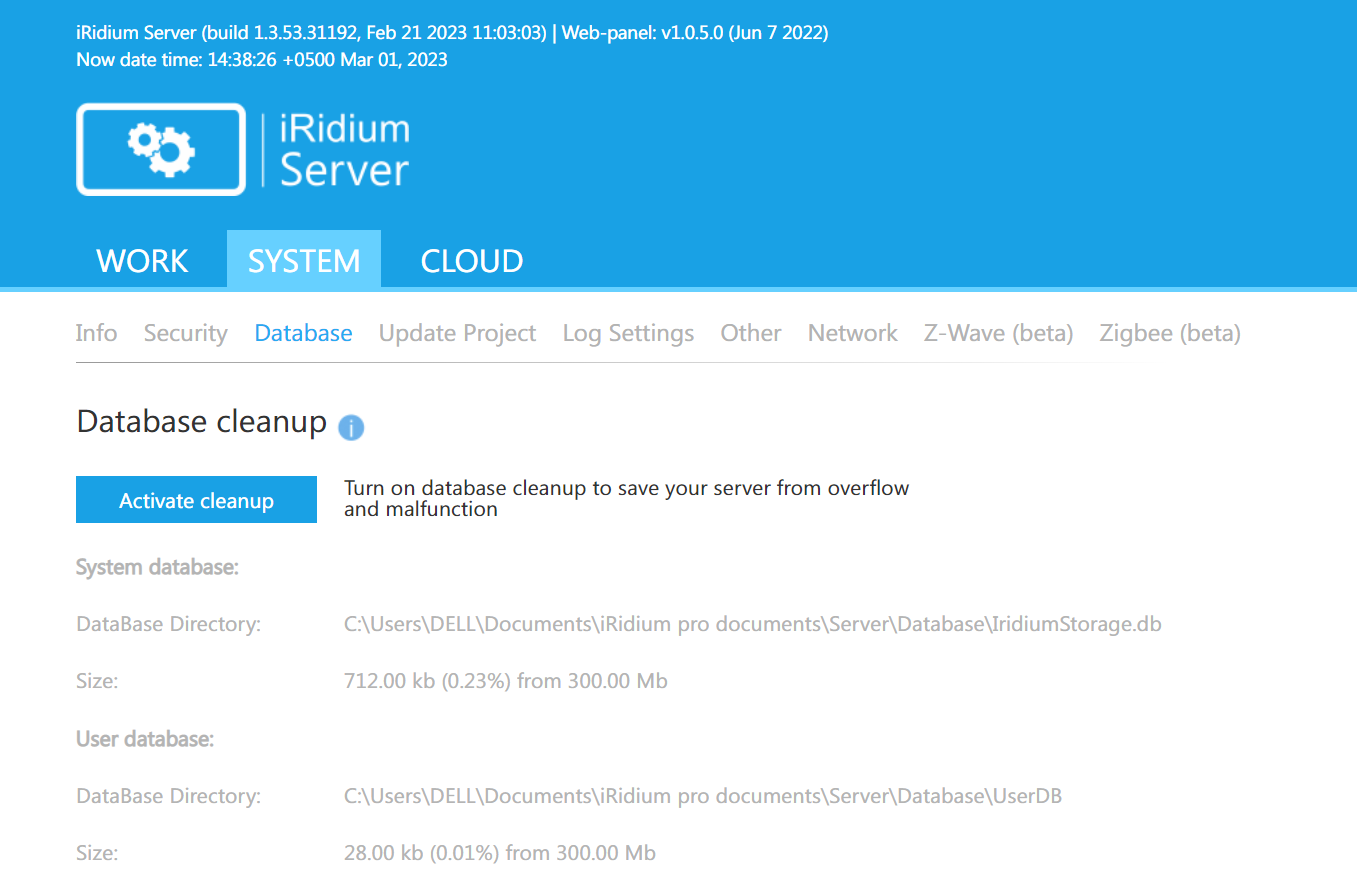
Task: Open the Z-Wave (beta) tab
Action: (x=998, y=333)
